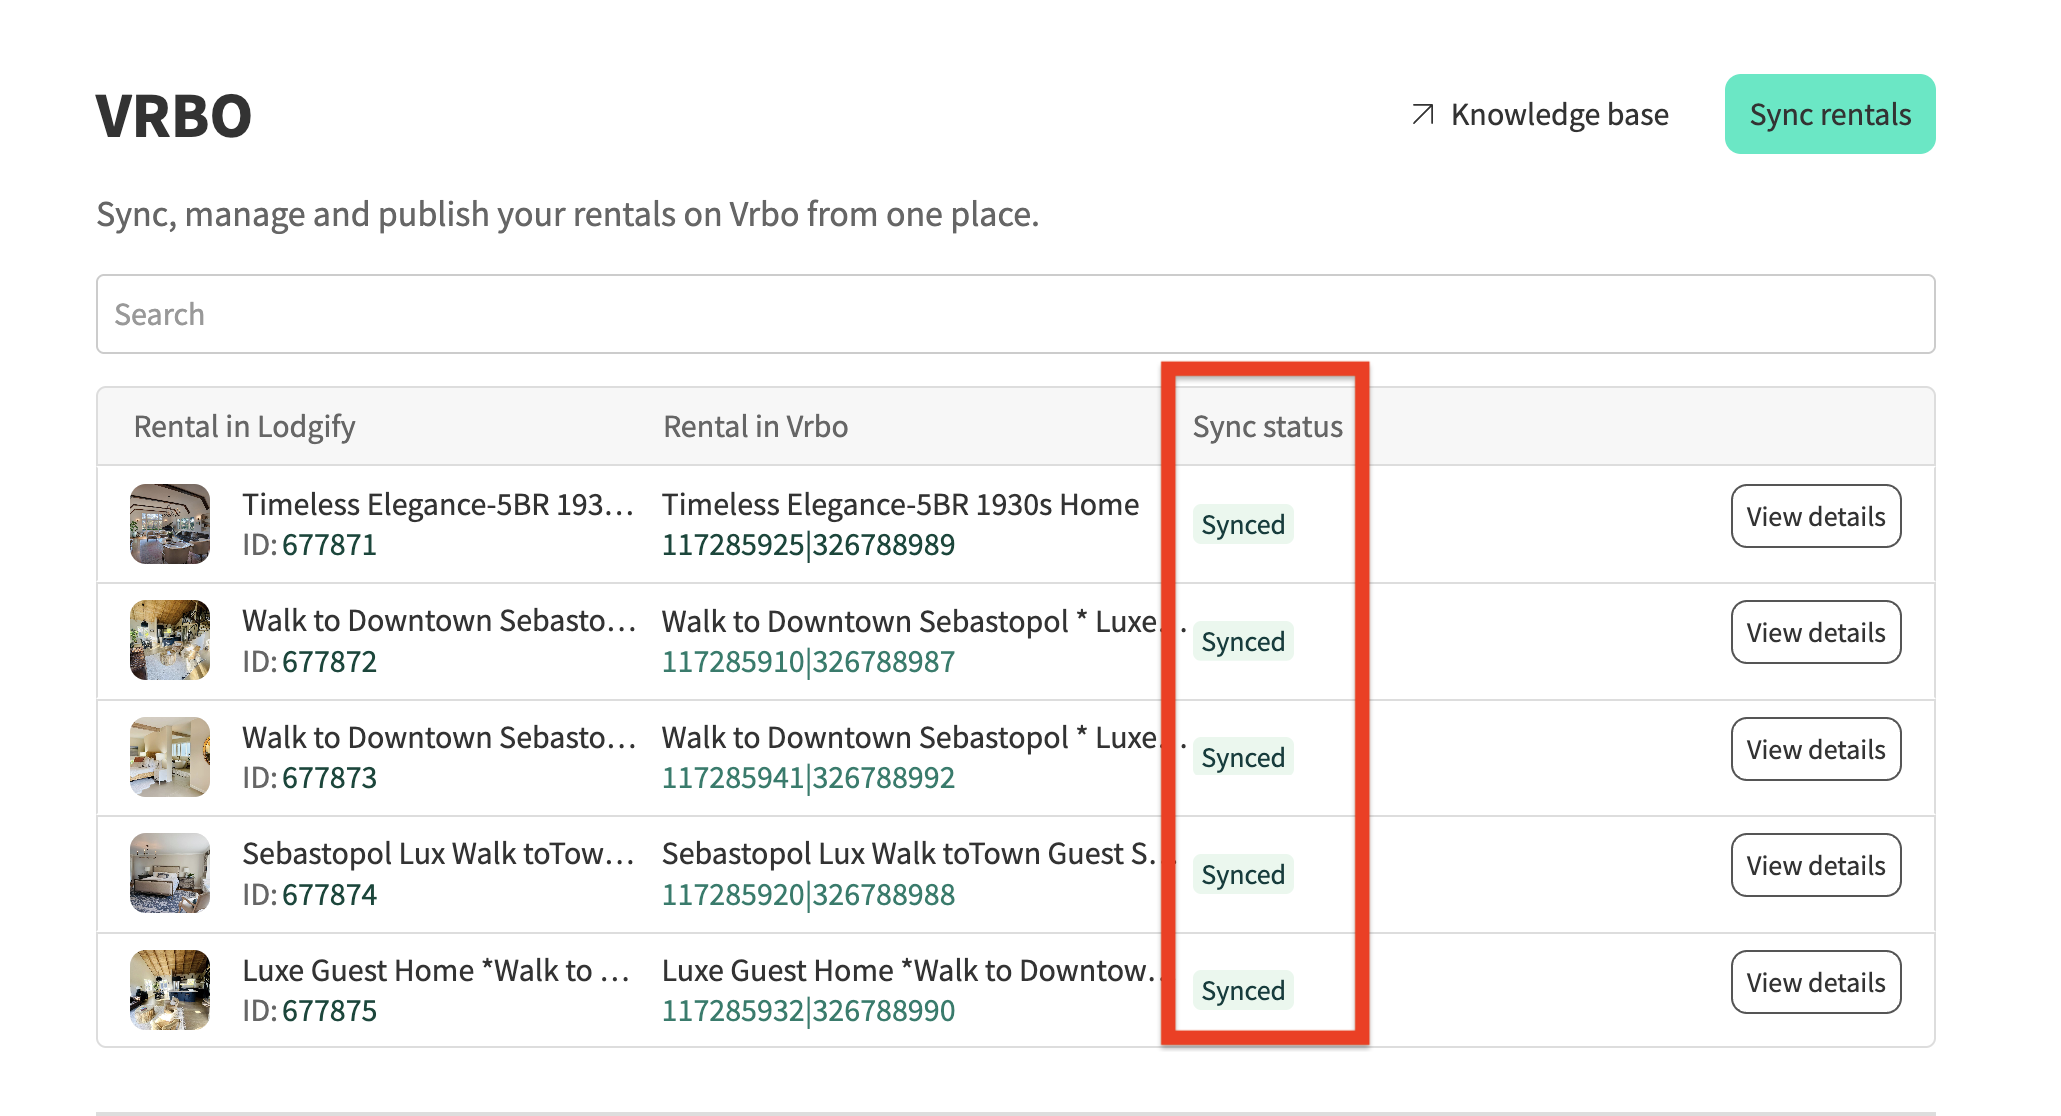
Task: Select the Sebastopol Lux rental thumbnail
Action: point(170,873)
